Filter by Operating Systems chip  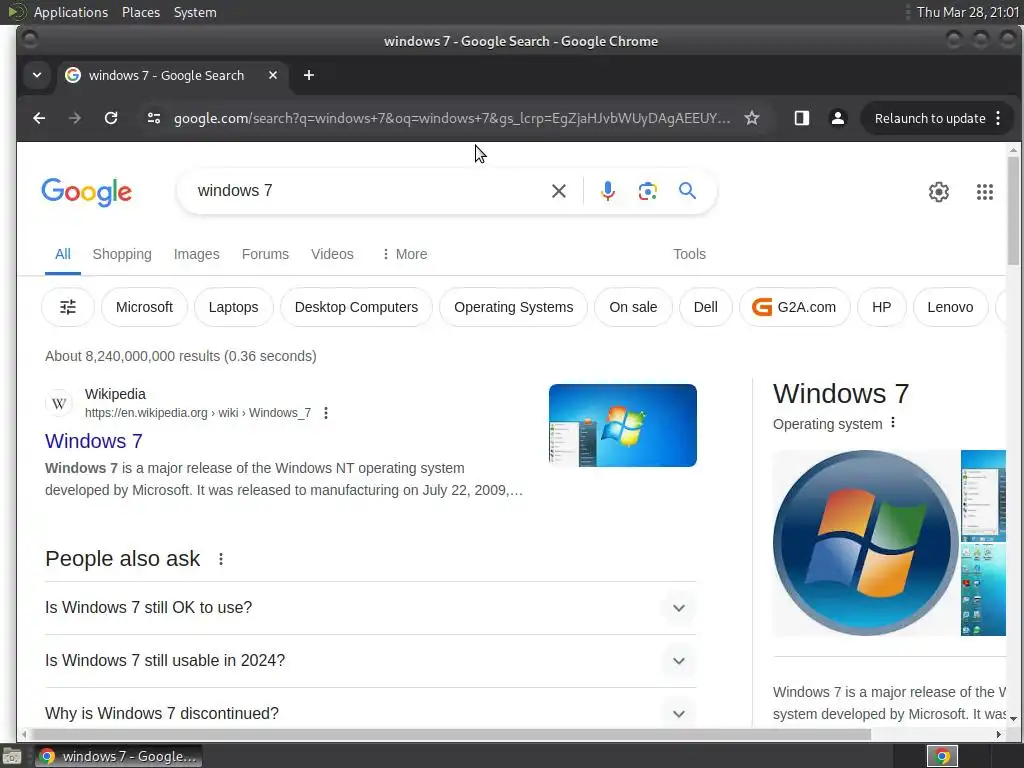click(x=513, y=307)
